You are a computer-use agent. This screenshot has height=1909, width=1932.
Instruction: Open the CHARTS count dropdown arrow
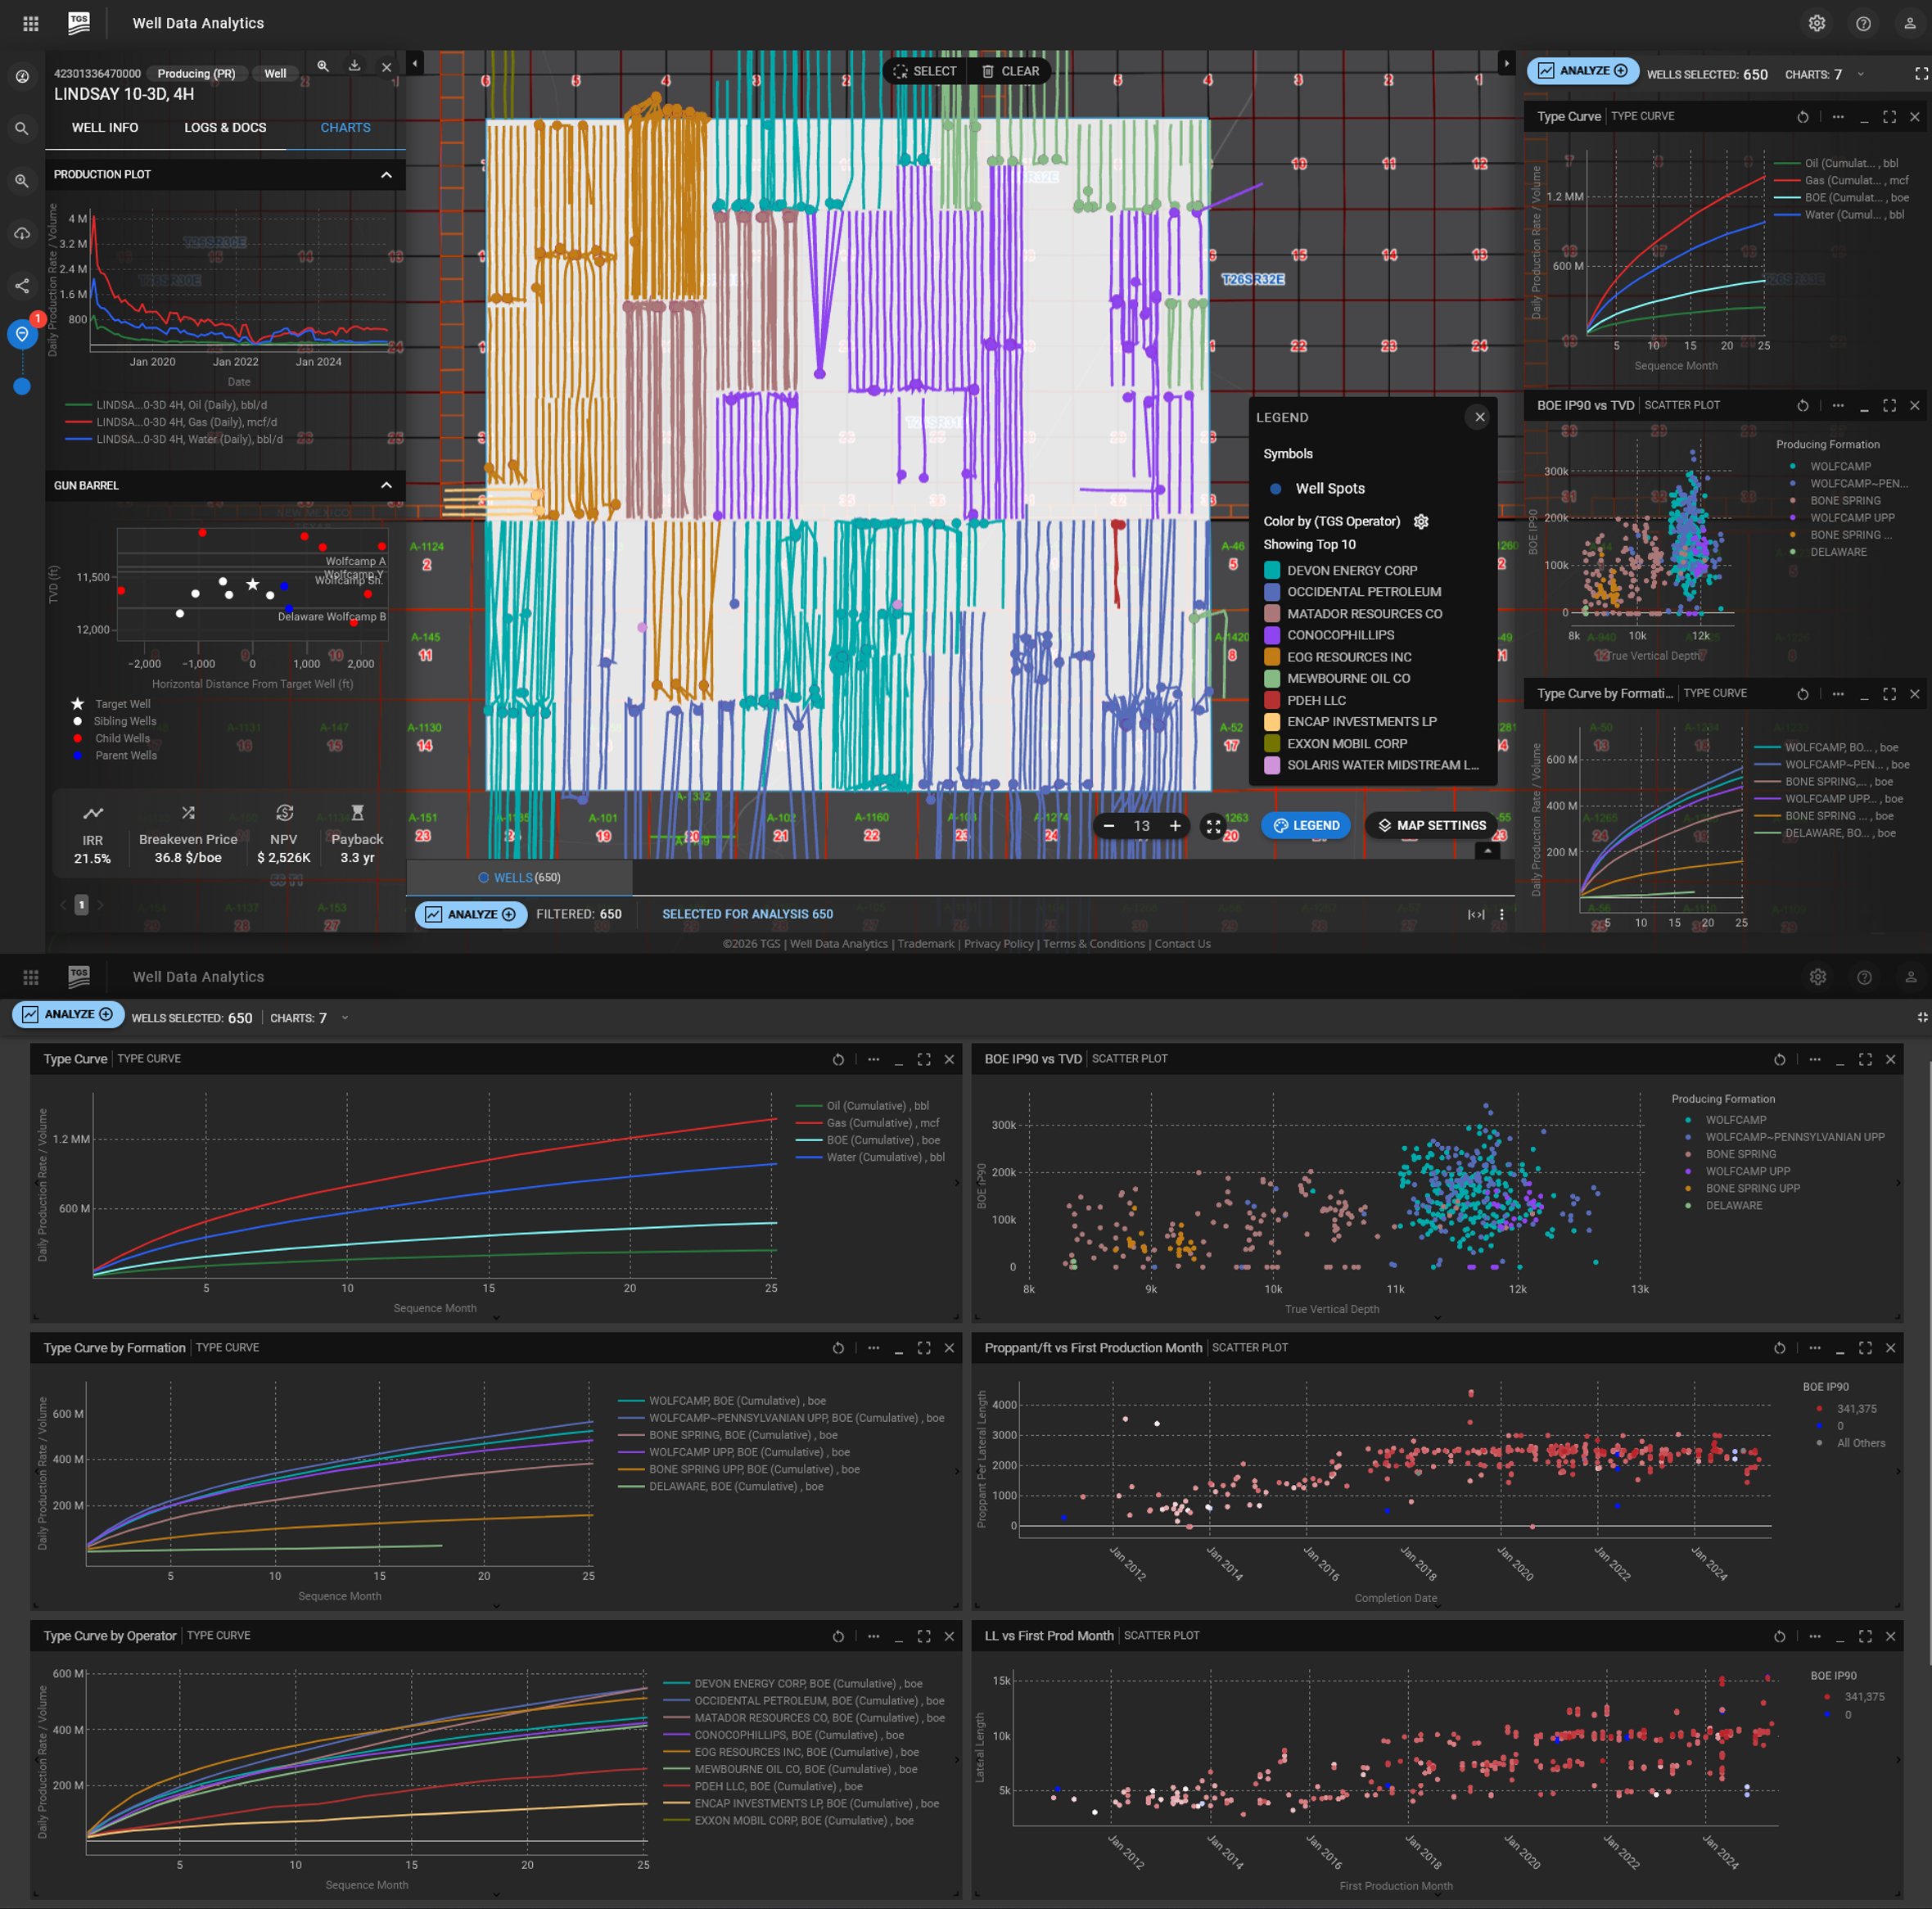click(1861, 74)
